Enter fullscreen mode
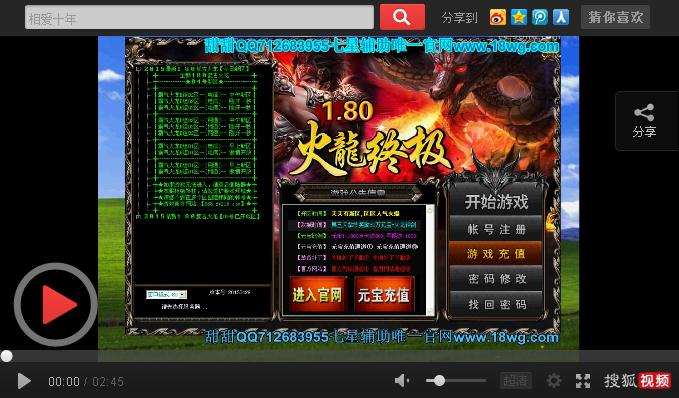The height and width of the screenshot is (398, 679). pos(583,381)
